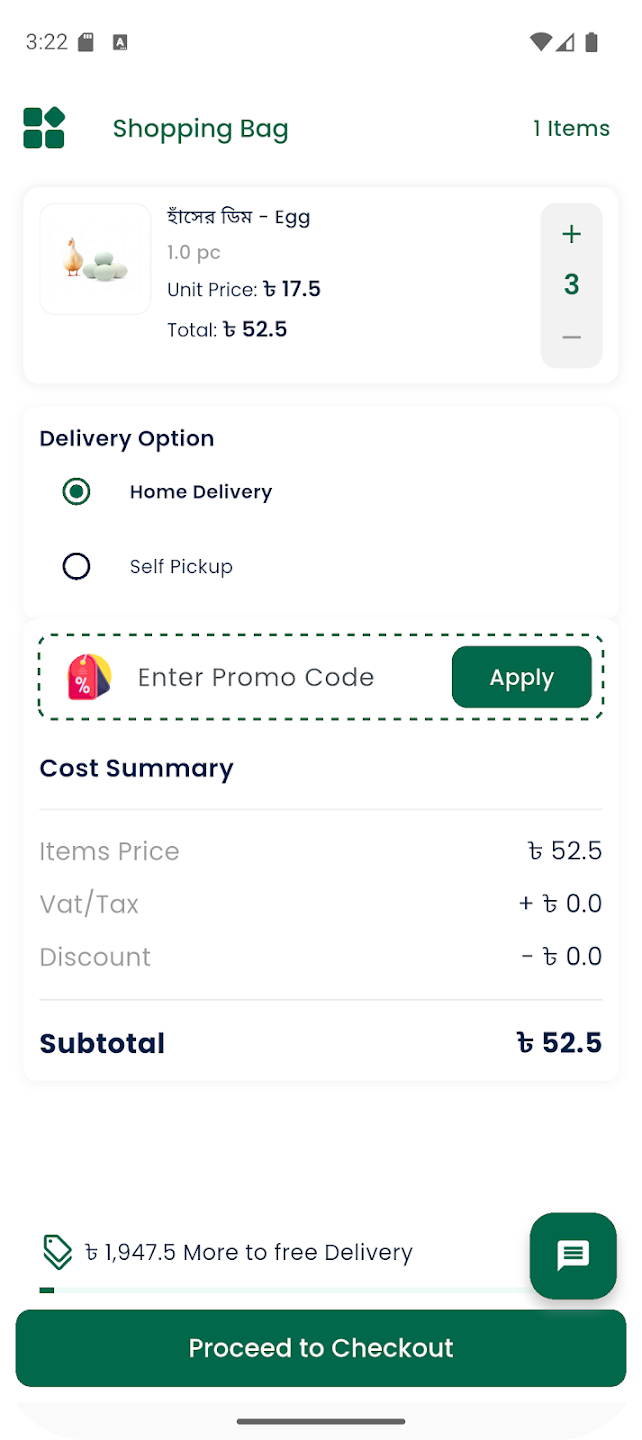Tap the promo discount tag icon

[x=88, y=677]
